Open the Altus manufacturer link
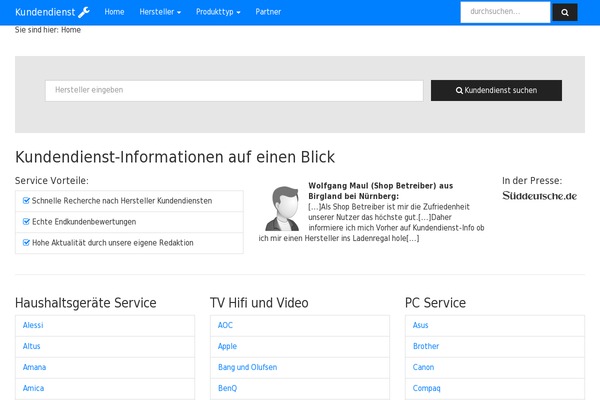 [31, 346]
